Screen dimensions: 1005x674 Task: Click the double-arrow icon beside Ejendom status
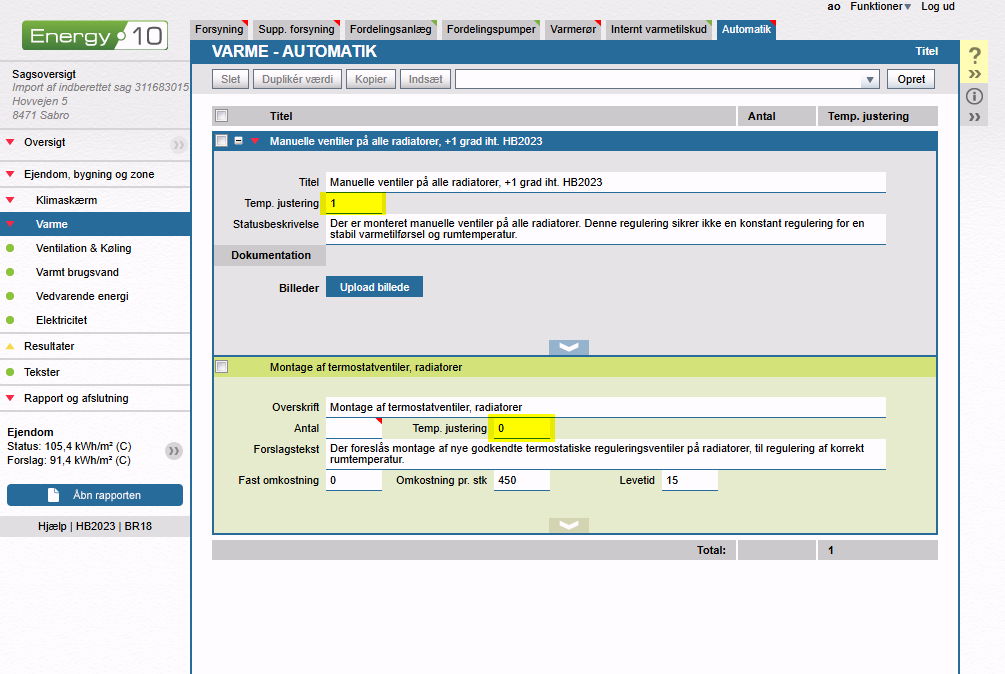pyautogui.click(x=174, y=451)
